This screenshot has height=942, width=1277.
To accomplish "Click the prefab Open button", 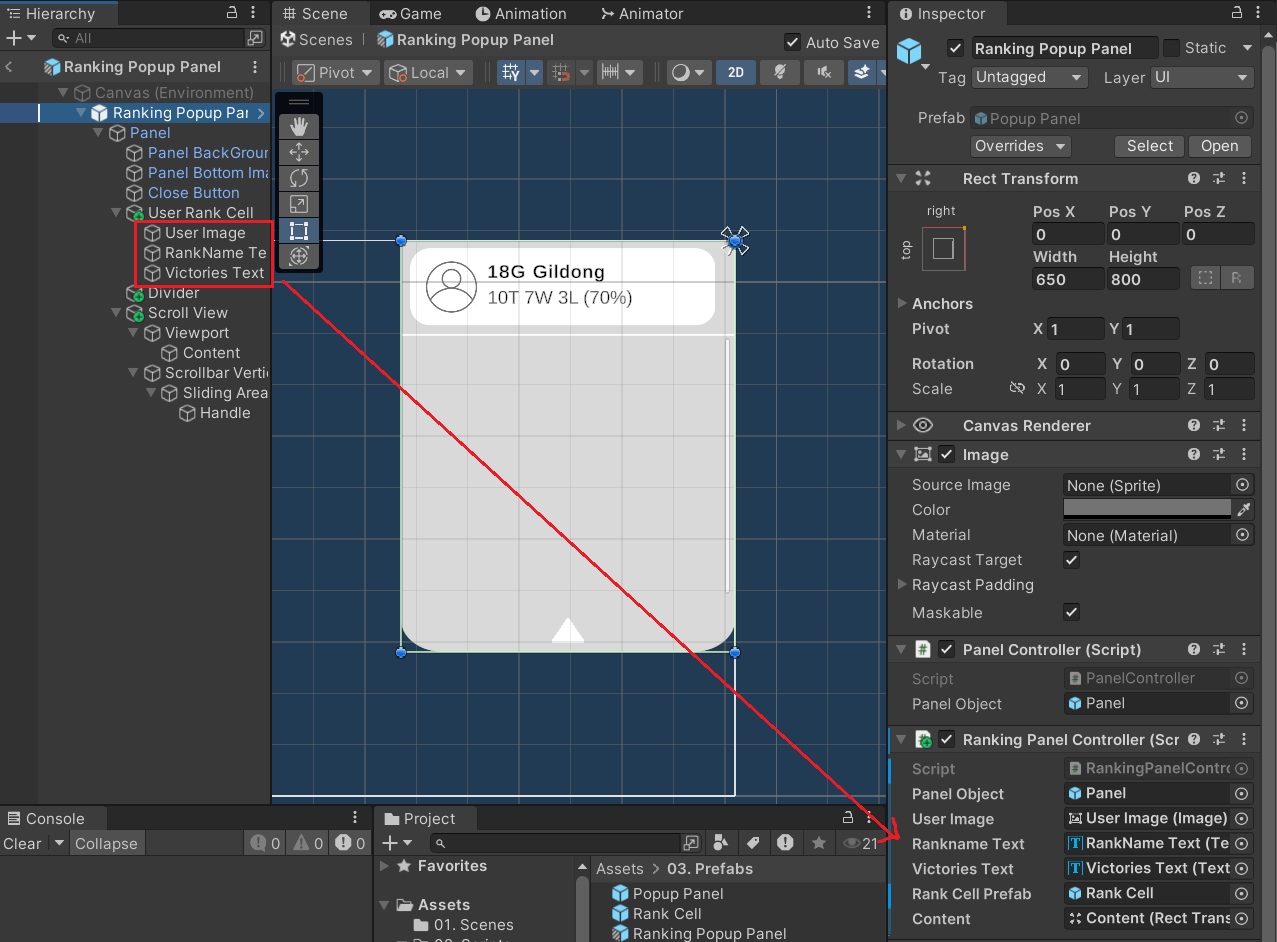I will click(x=1220, y=146).
